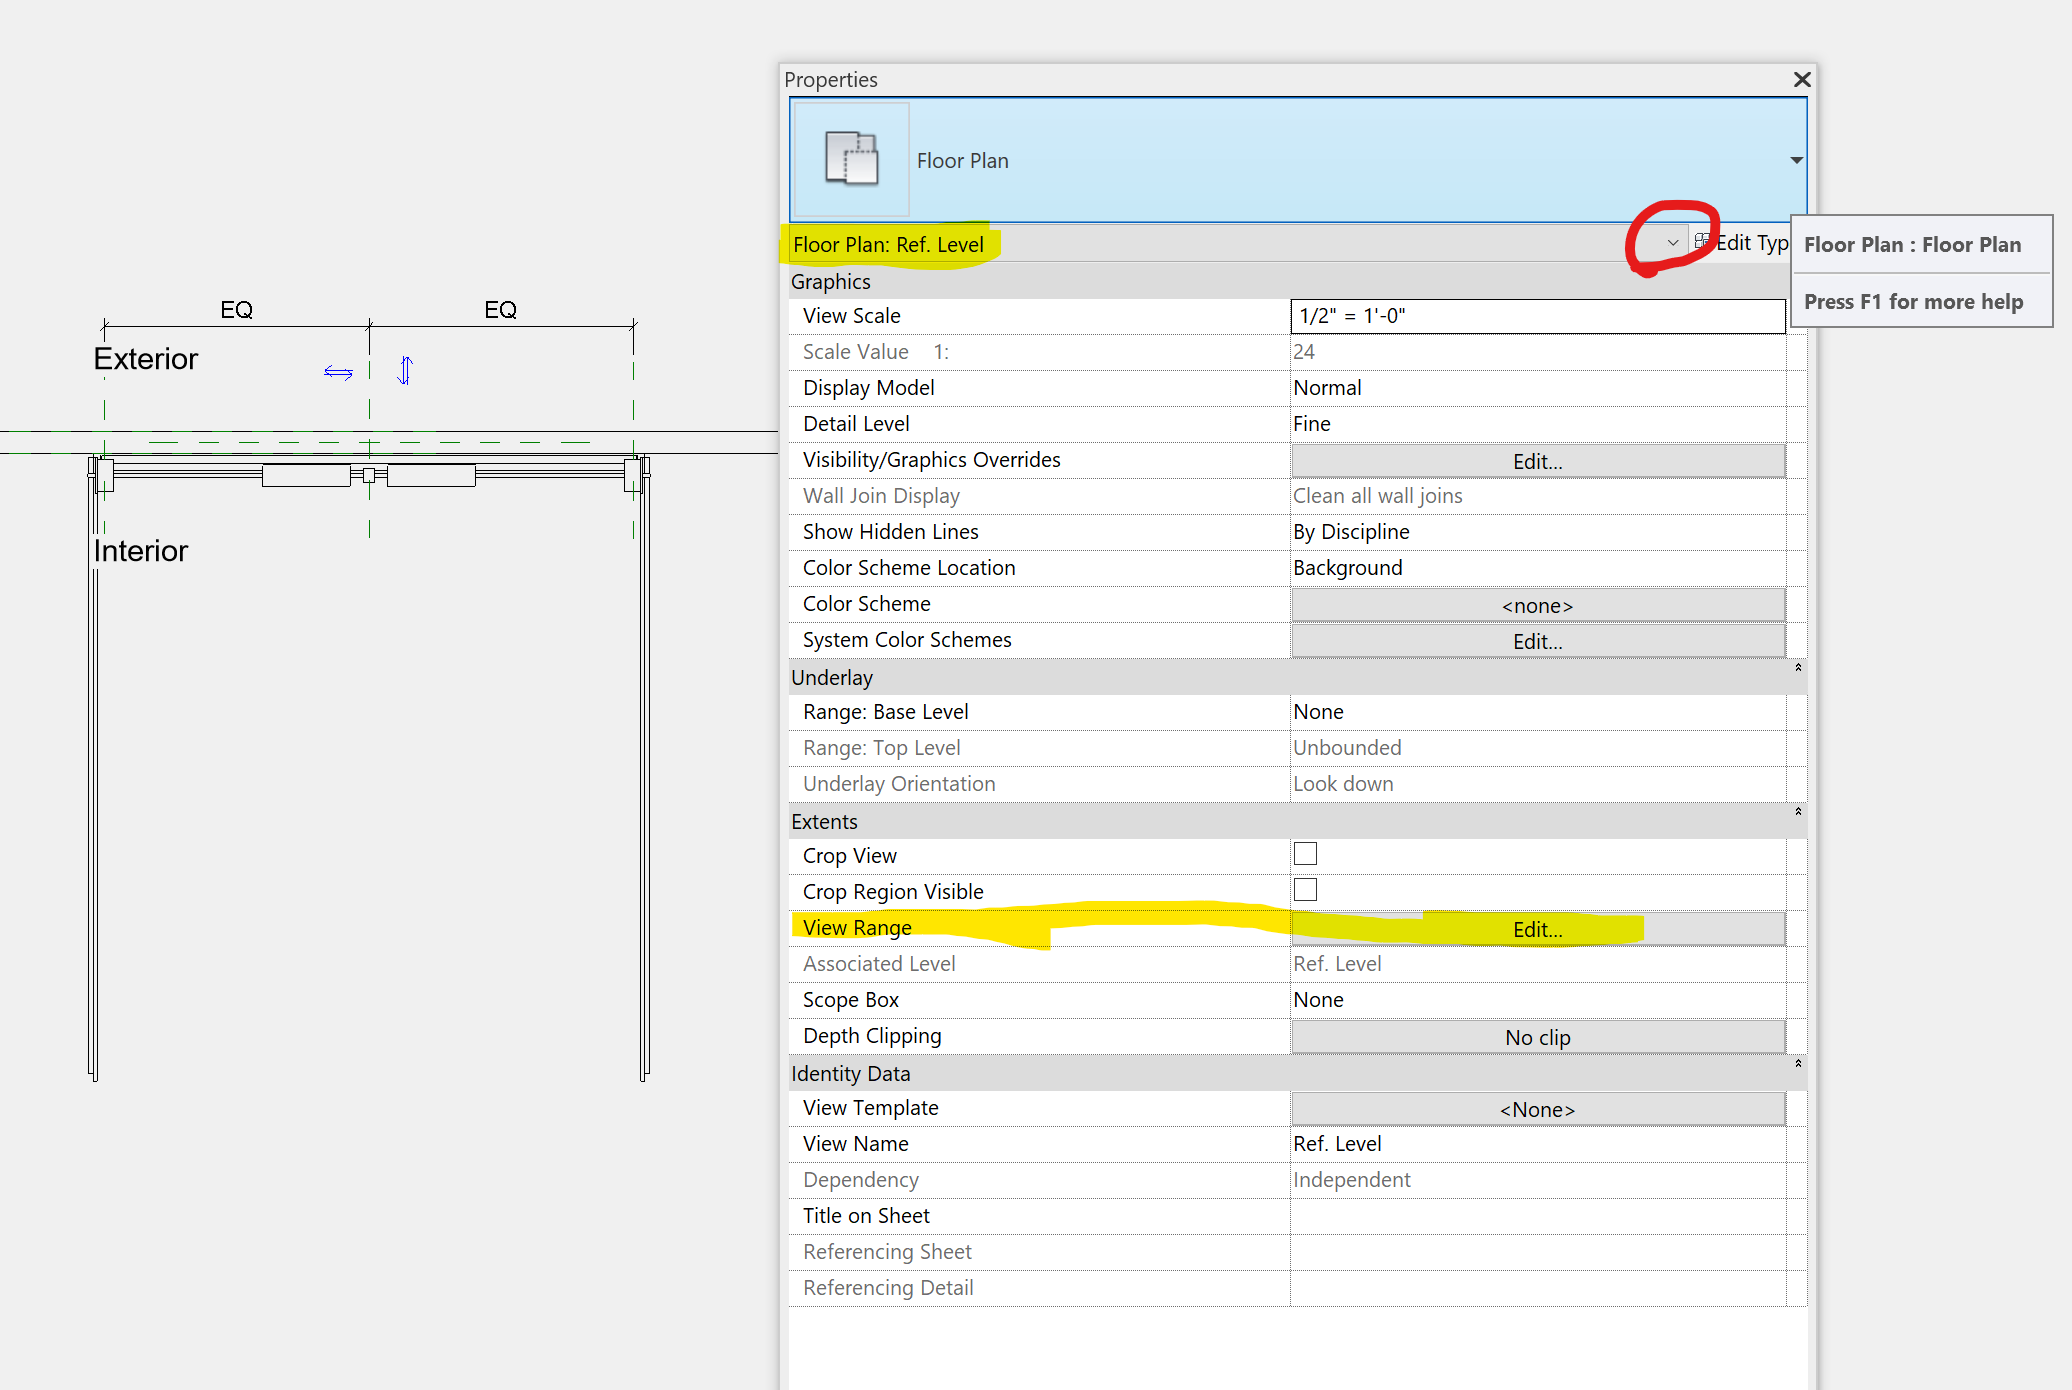Viewport: 2072px width, 1390px height.
Task: Open the type selector dropdown arrow
Action: (x=1796, y=160)
